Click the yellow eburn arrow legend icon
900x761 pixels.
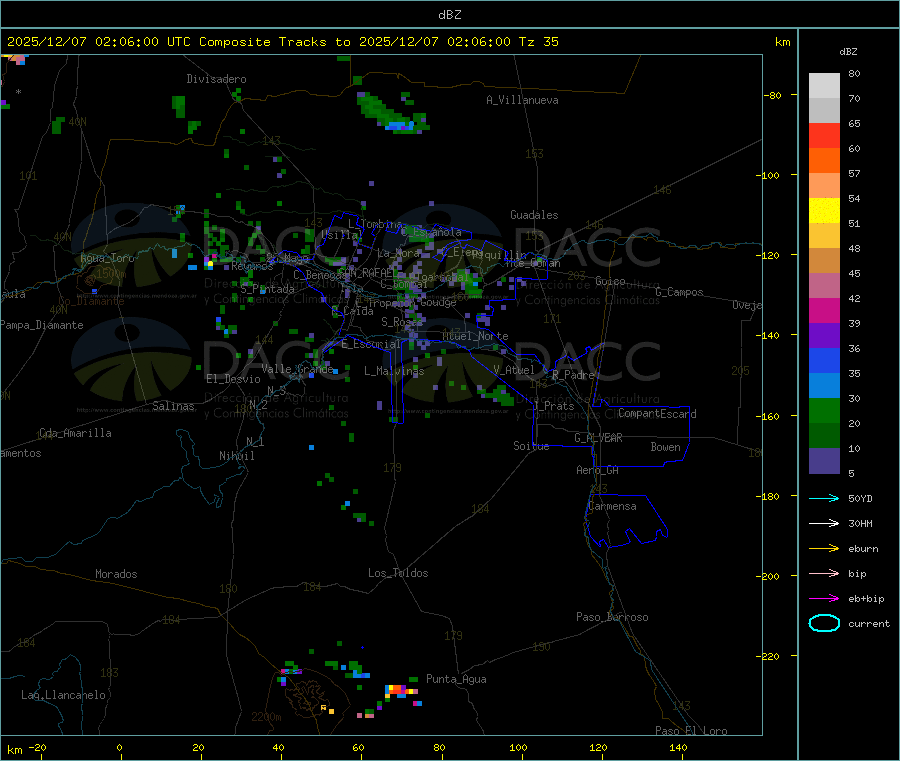(824, 549)
